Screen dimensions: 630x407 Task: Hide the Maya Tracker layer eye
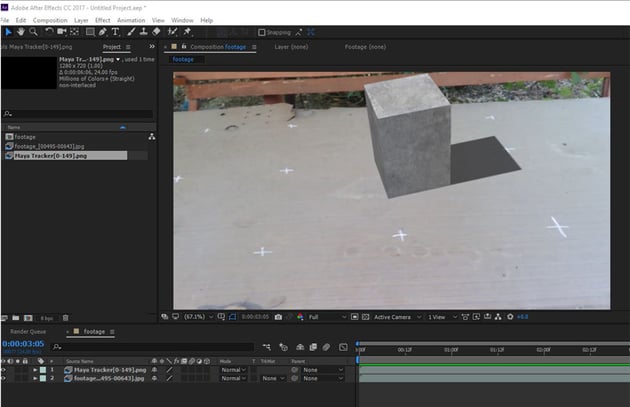coord(4,370)
